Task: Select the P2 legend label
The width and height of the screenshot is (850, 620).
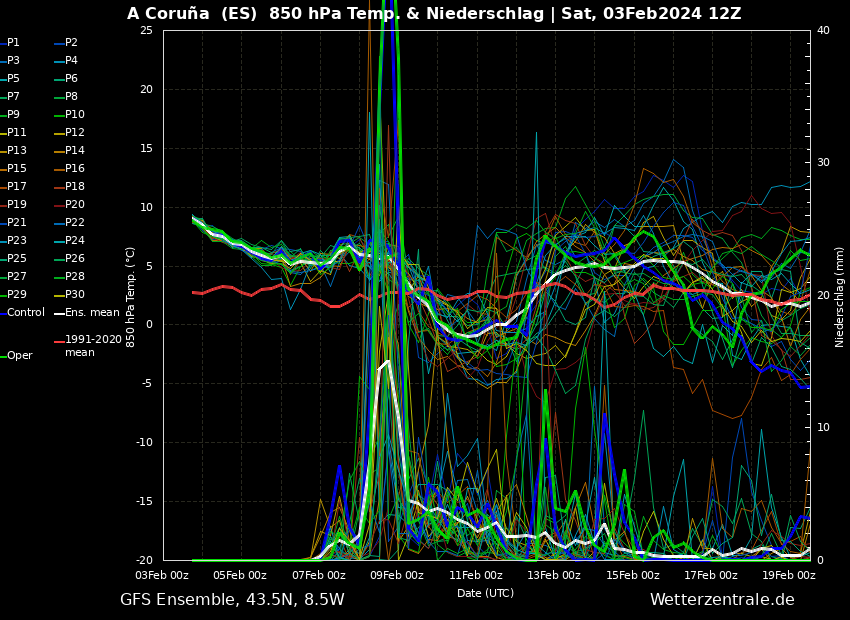Action: point(72,42)
